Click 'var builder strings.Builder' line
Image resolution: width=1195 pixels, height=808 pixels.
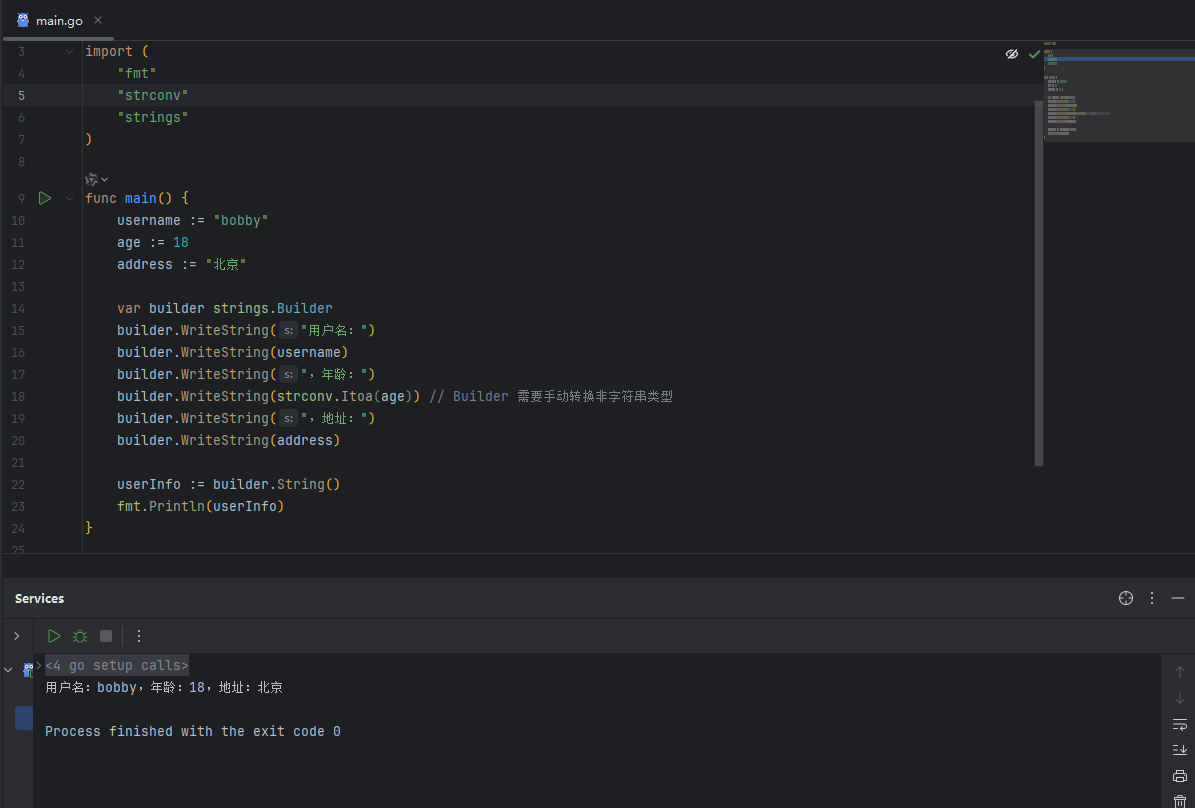[x=225, y=309]
